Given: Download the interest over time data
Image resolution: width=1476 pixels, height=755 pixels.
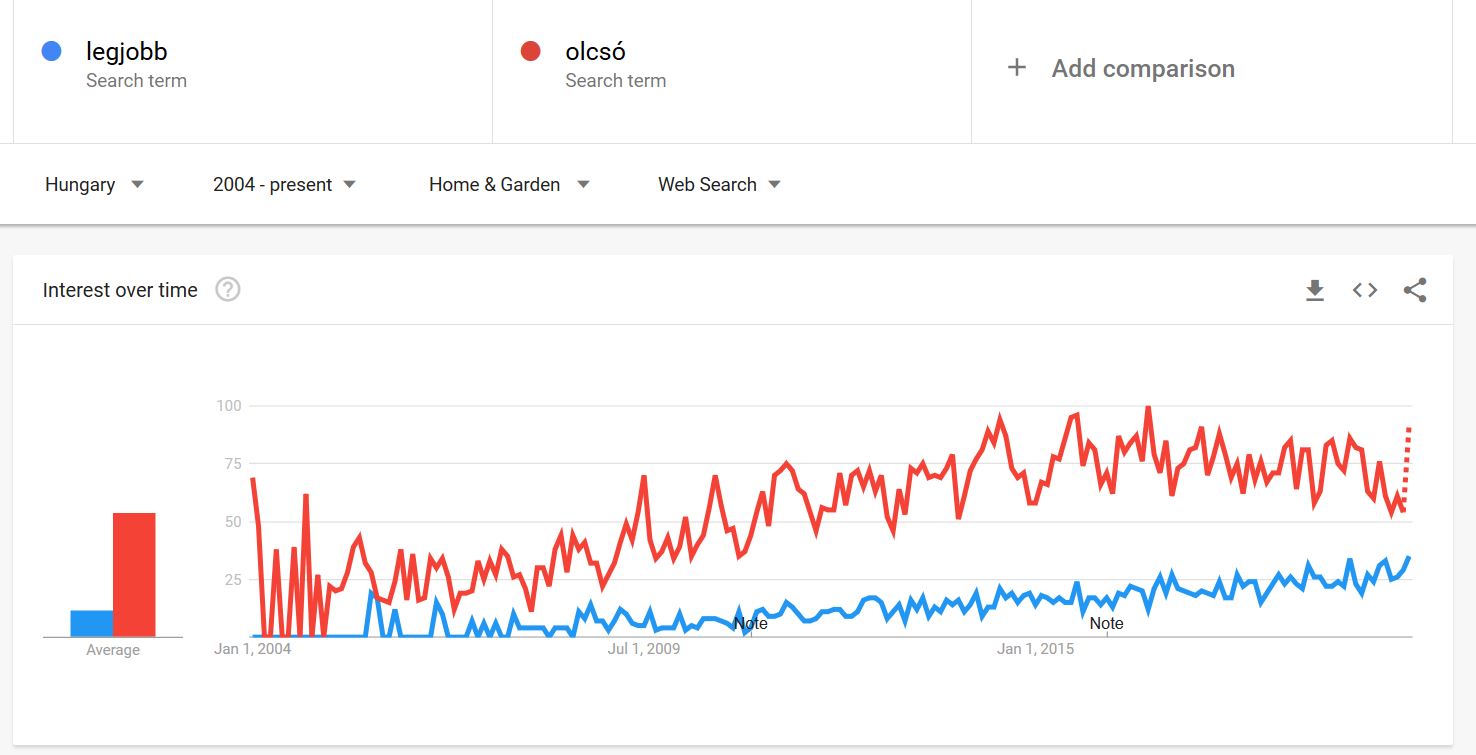Looking at the screenshot, I should tap(1315, 290).
